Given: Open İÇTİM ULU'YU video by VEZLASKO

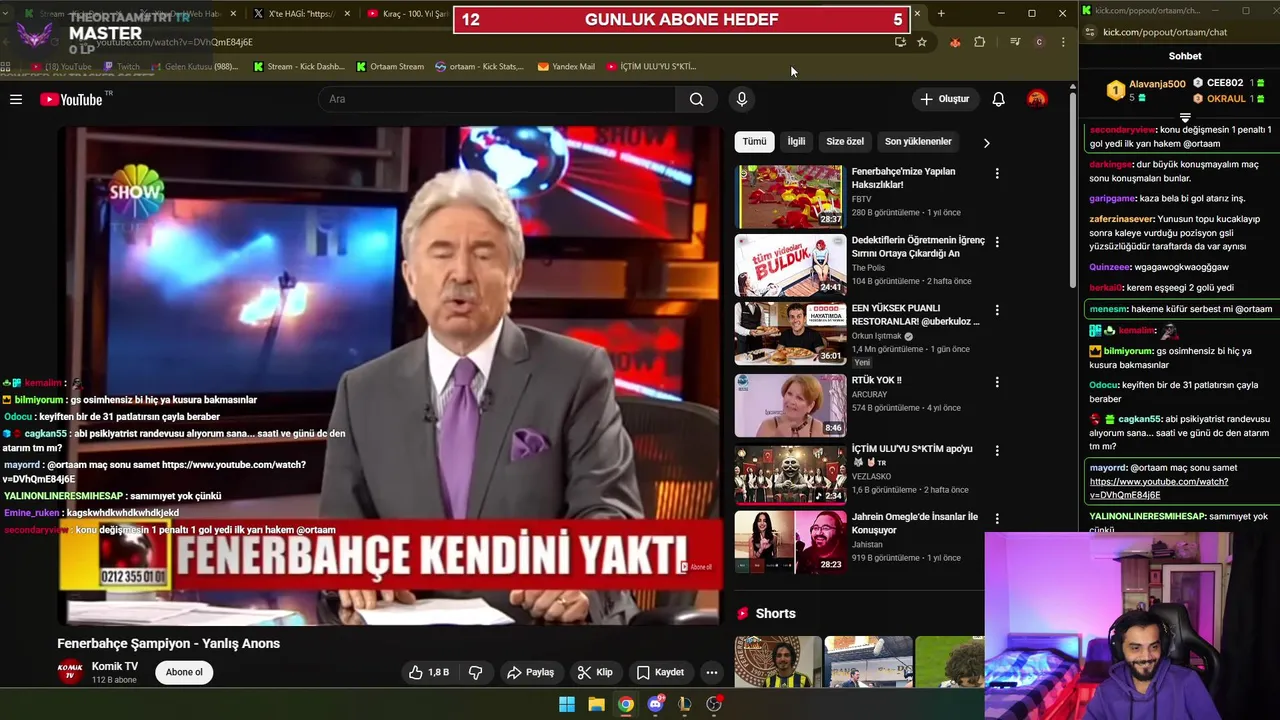Looking at the screenshot, I should point(790,474).
